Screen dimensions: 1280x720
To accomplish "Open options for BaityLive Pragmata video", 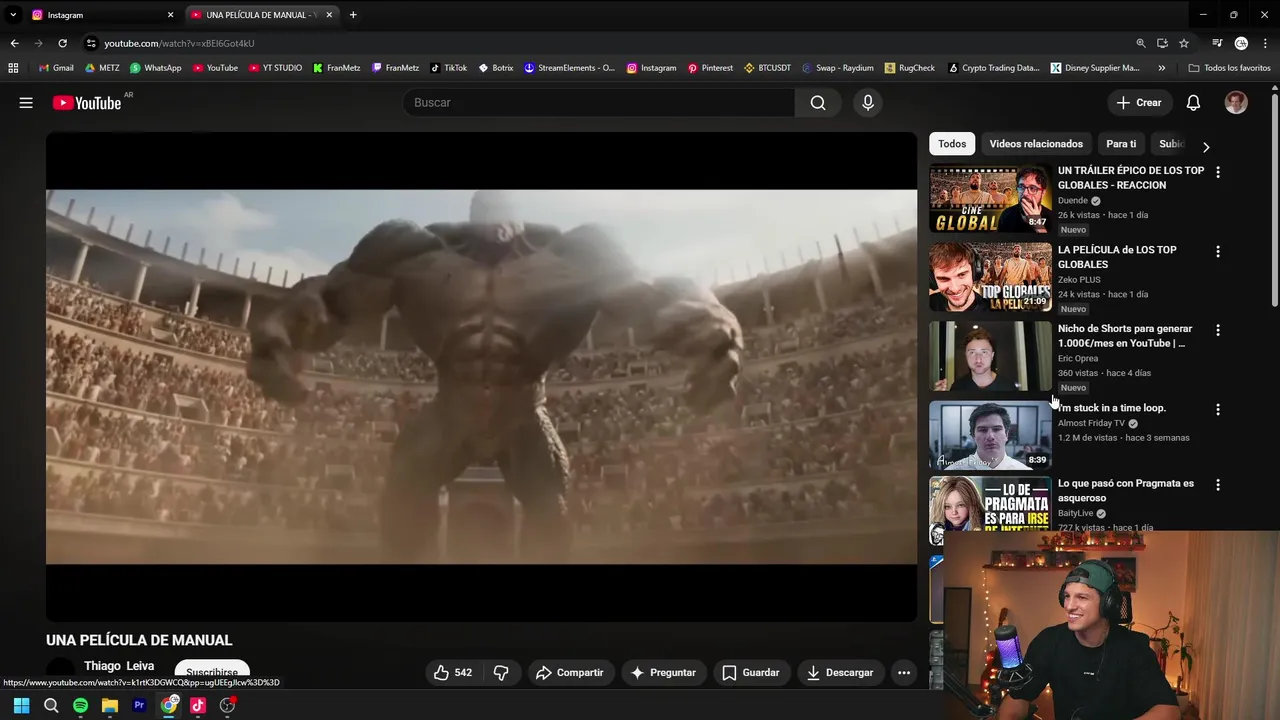I will (1217, 485).
